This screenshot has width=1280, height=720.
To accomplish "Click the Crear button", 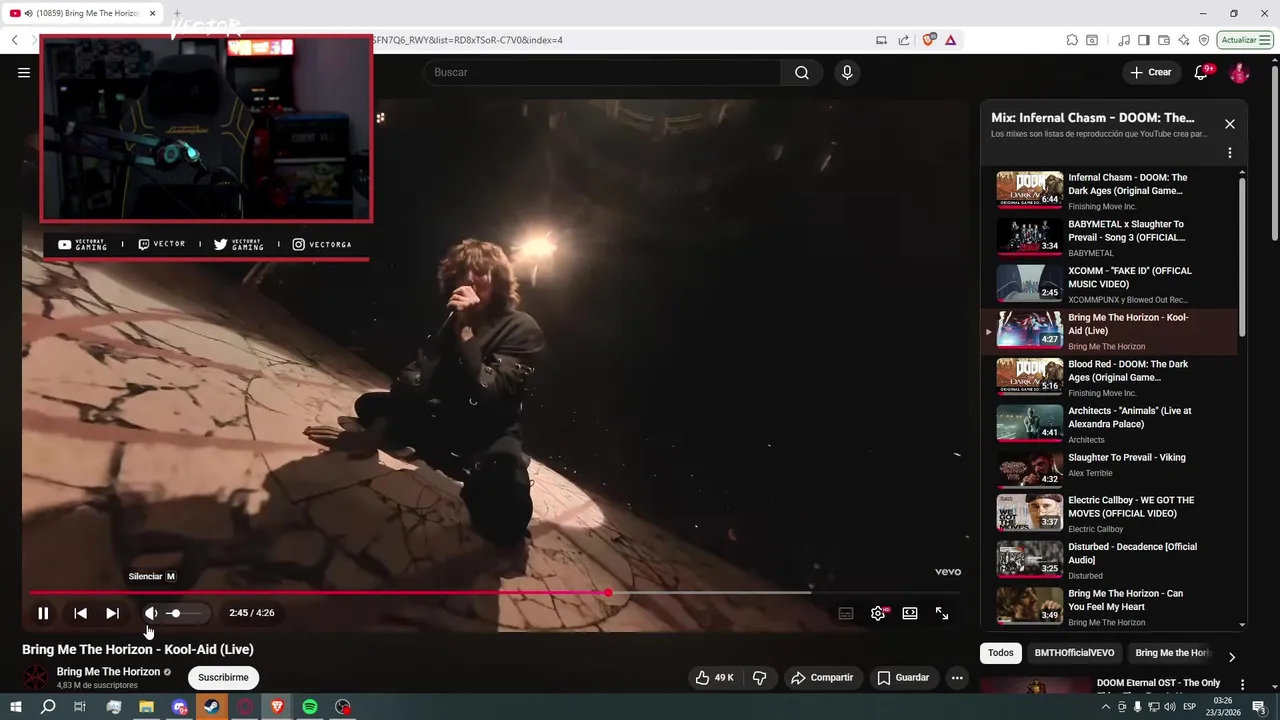I will [x=1150, y=72].
